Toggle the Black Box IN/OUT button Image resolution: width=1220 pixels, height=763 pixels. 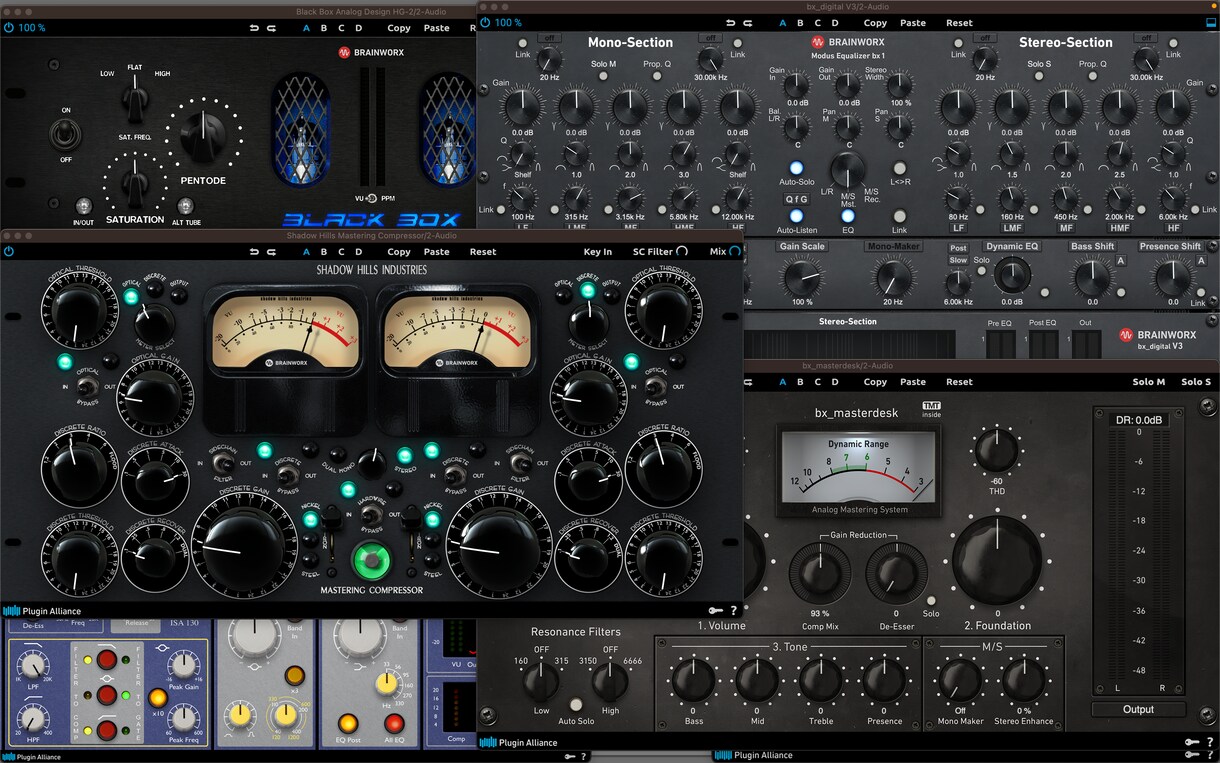pyautogui.click(x=83, y=206)
